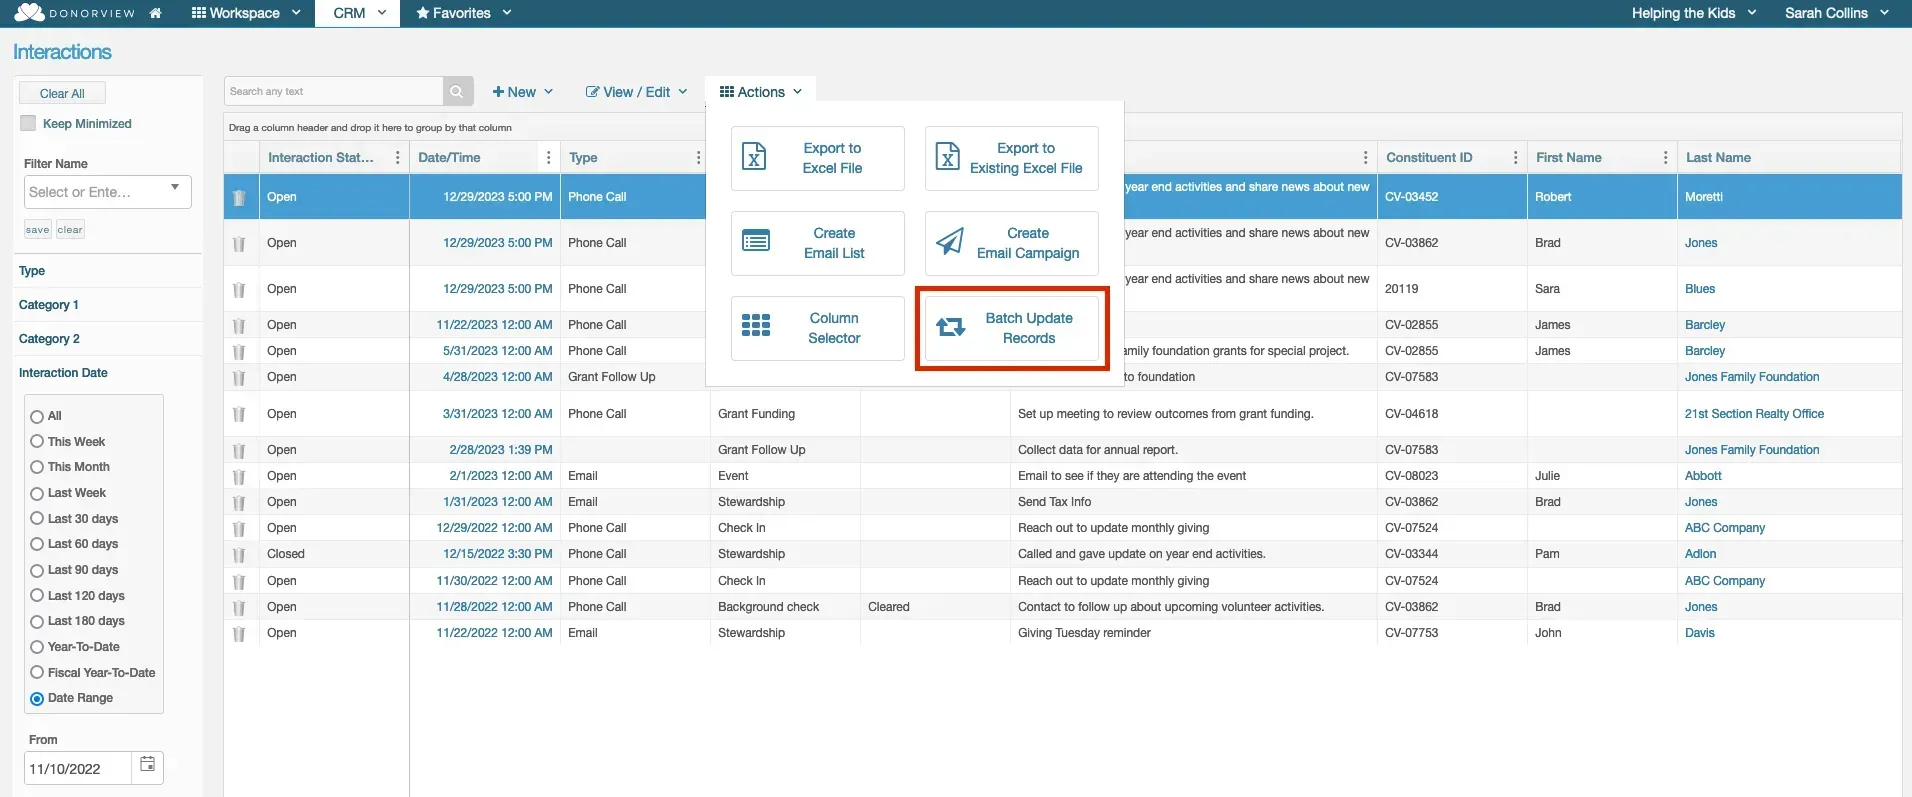Select This Week radio button
Screen dimensions: 1912x797
pos(37,442)
